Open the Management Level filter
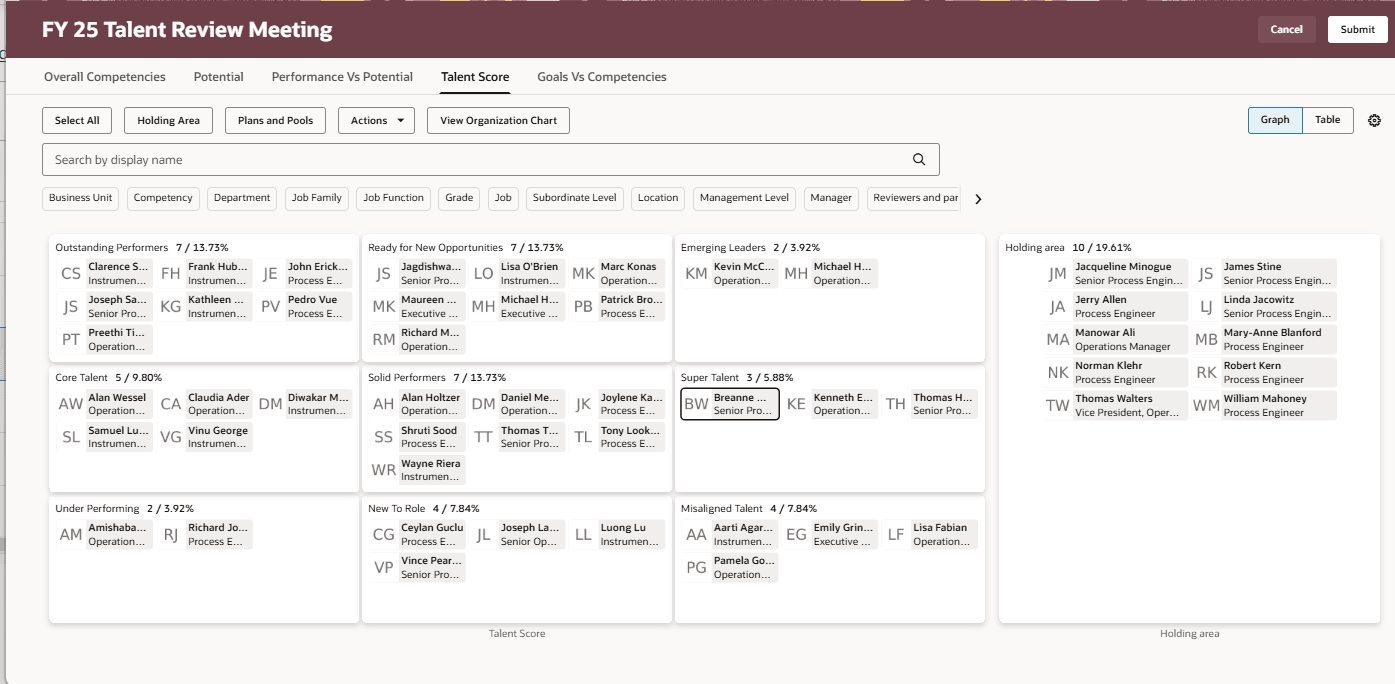The height and width of the screenshot is (684, 1395). pyautogui.click(x=744, y=198)
